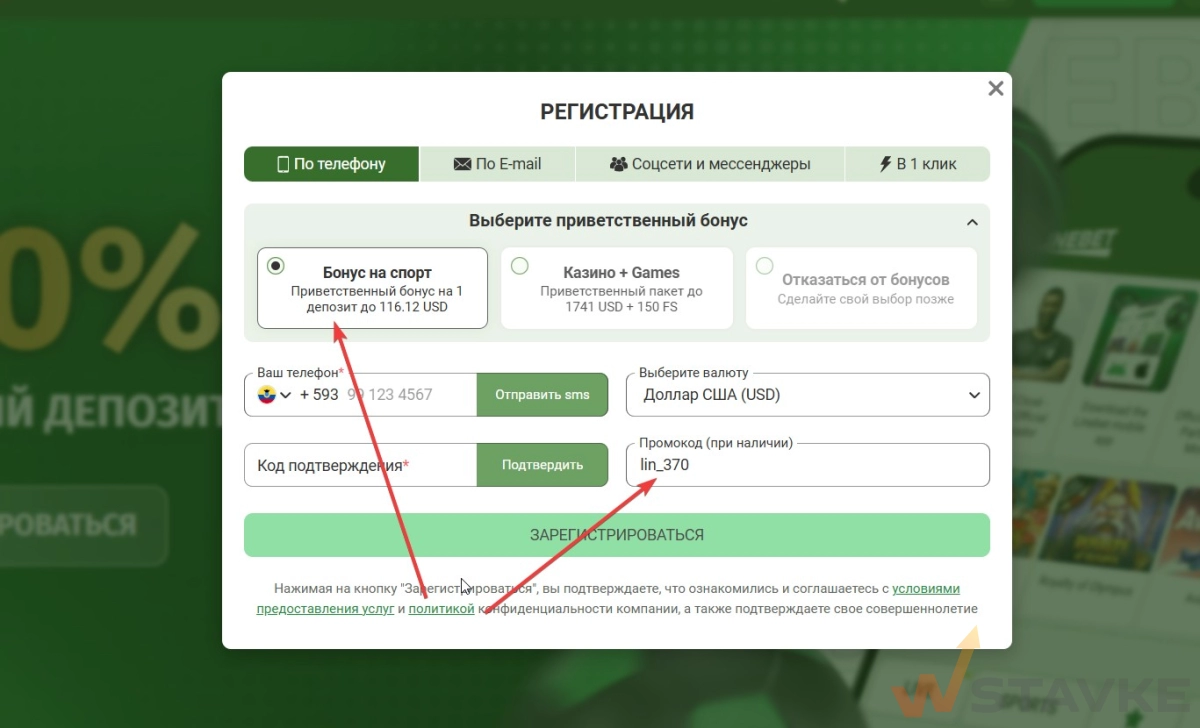Switch to the В 1 клик tab
The width and height of the screenshot is (1200, 728).
917,164
